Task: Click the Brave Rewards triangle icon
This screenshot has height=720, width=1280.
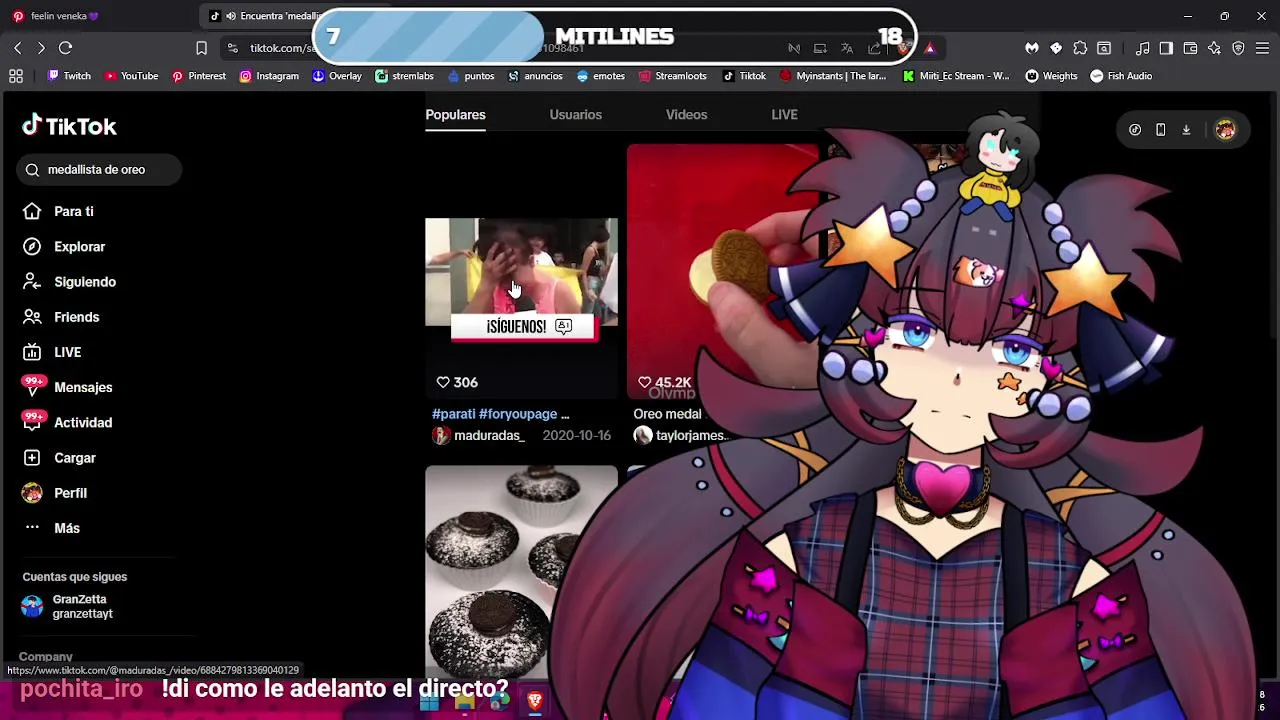Action: pyautogui.click(x=930, y=48)
